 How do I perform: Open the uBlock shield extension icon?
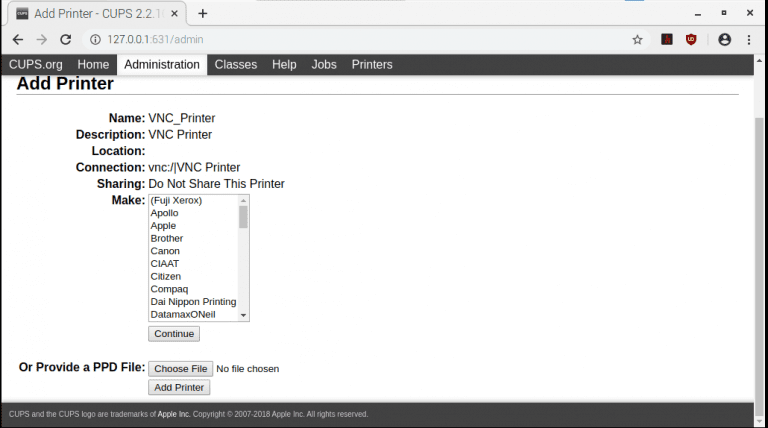[x=691, y=40]
